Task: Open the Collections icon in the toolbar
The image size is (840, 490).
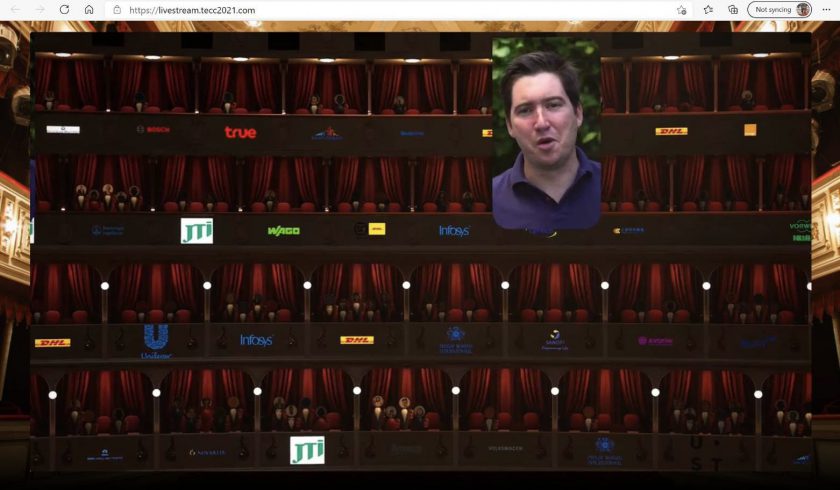Action: (x=733, y=10)
